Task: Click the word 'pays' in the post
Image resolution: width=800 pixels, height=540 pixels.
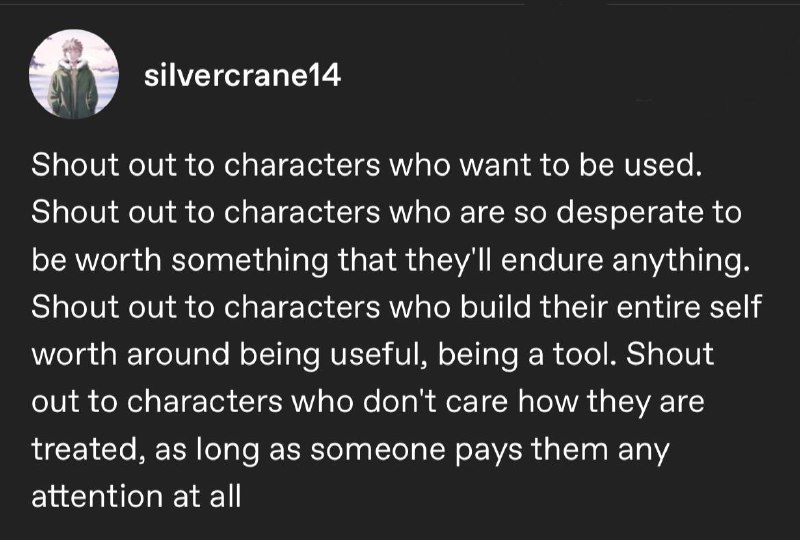Action: pyautogui.click(x=488, y=451)
